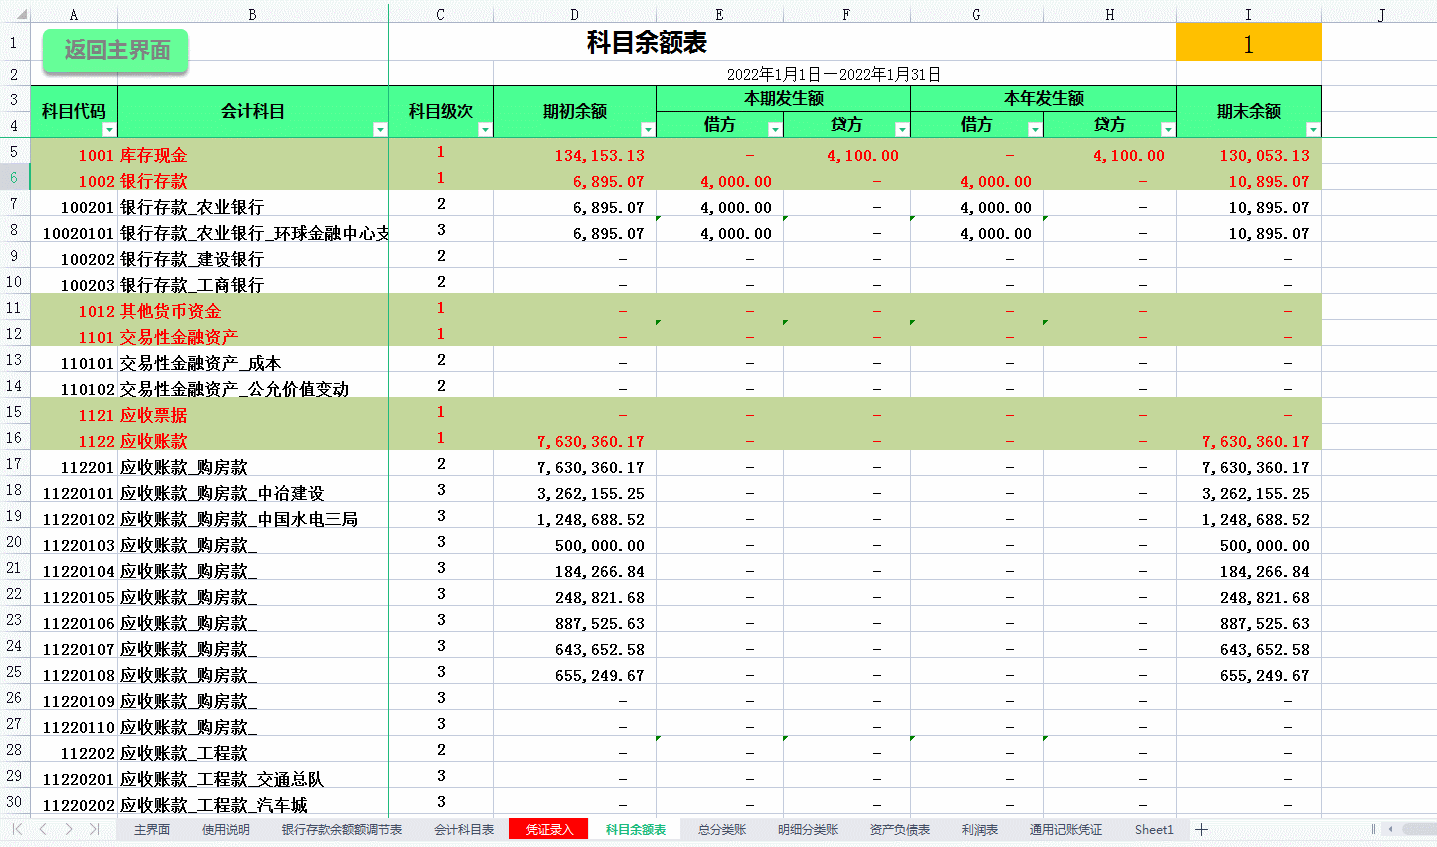Screen dimensions: 1437x847
Task: Switch to the 资产负债表 tab
Action: click(898, 829)
